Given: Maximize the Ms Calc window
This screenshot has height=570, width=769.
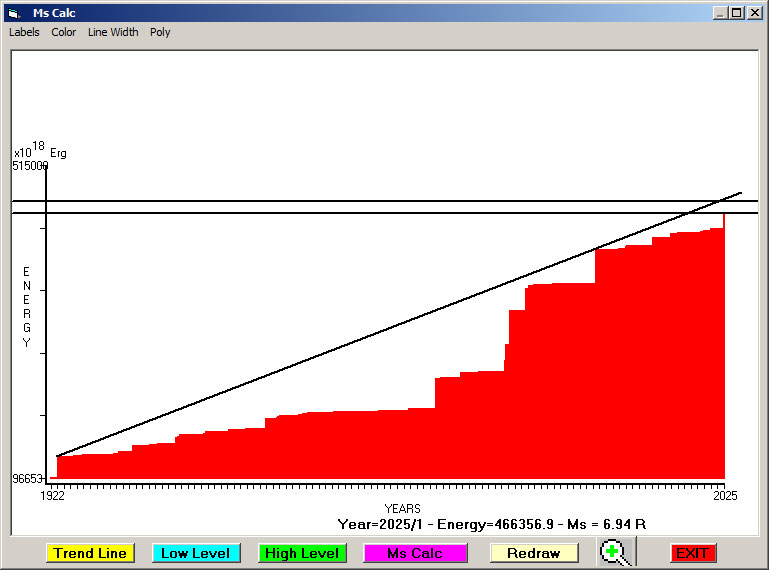Looking at the screenshot, I should (x=737, y=13).
